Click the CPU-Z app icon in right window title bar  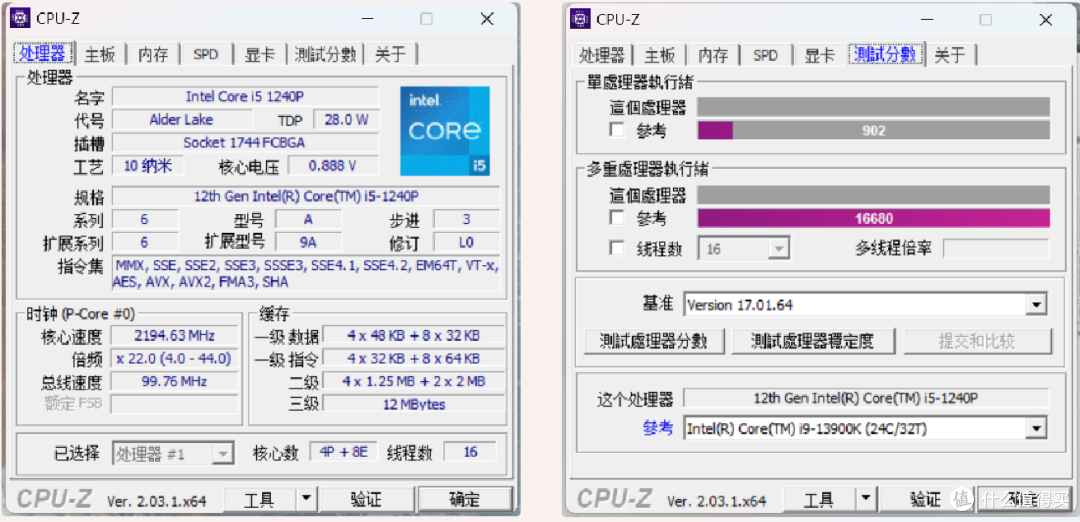tap(580, 19)
